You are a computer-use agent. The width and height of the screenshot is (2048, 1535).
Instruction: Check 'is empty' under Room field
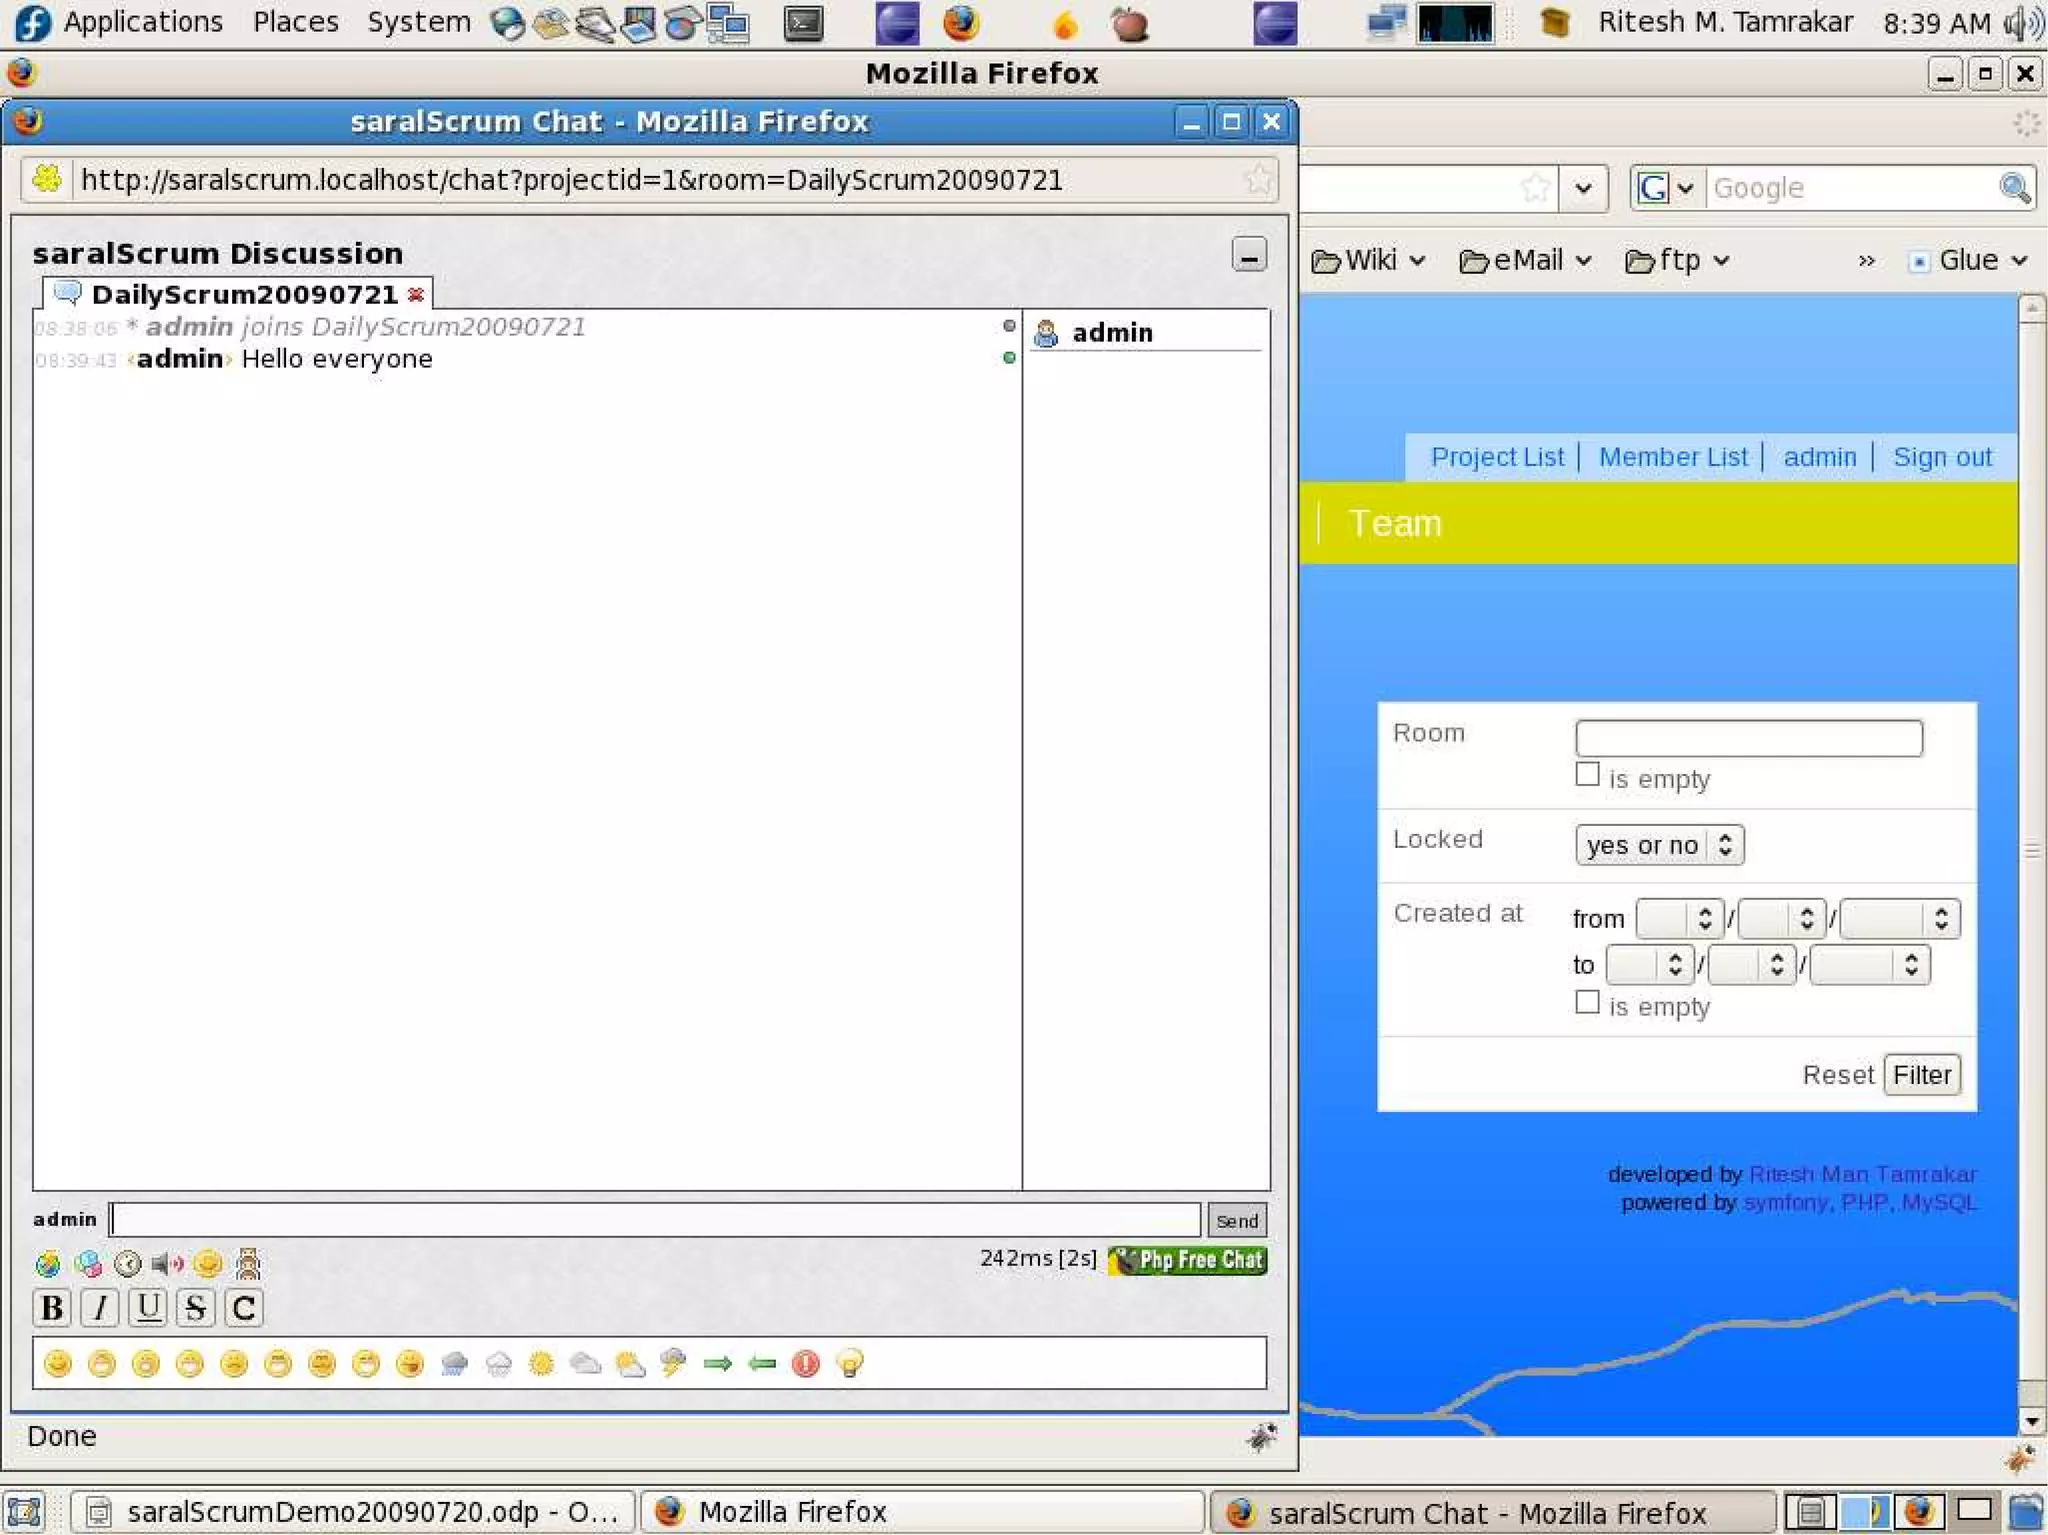point(1587,775)
